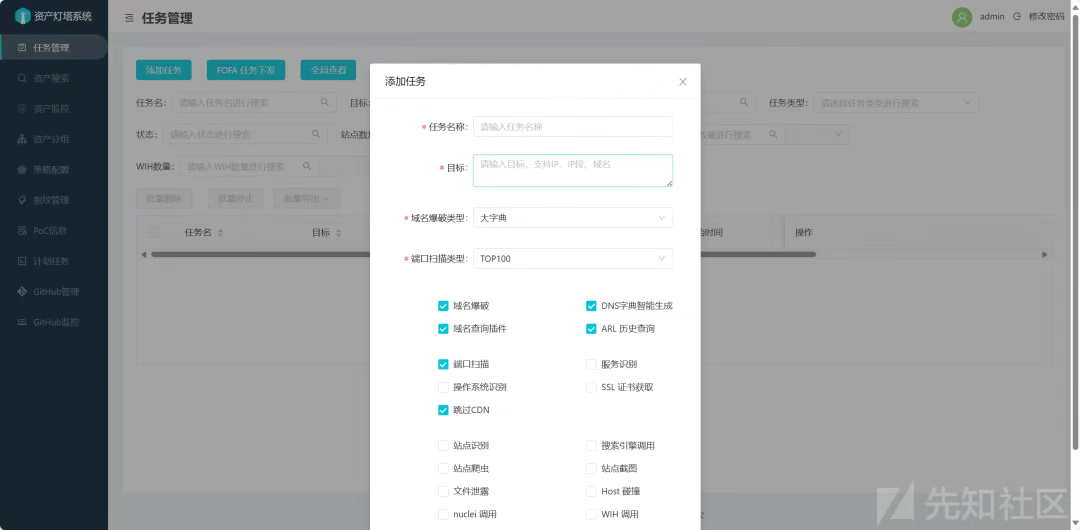1080x530 pixels.
Task: Open 计划任务 in the sidebar
Action: click(x=53, y=261)
